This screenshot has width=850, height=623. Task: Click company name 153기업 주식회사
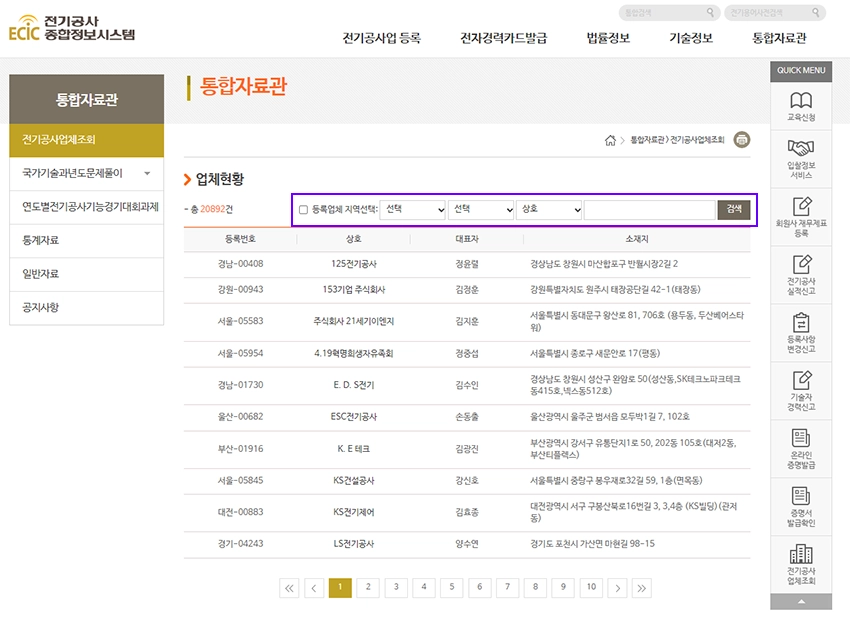point(353,290)
